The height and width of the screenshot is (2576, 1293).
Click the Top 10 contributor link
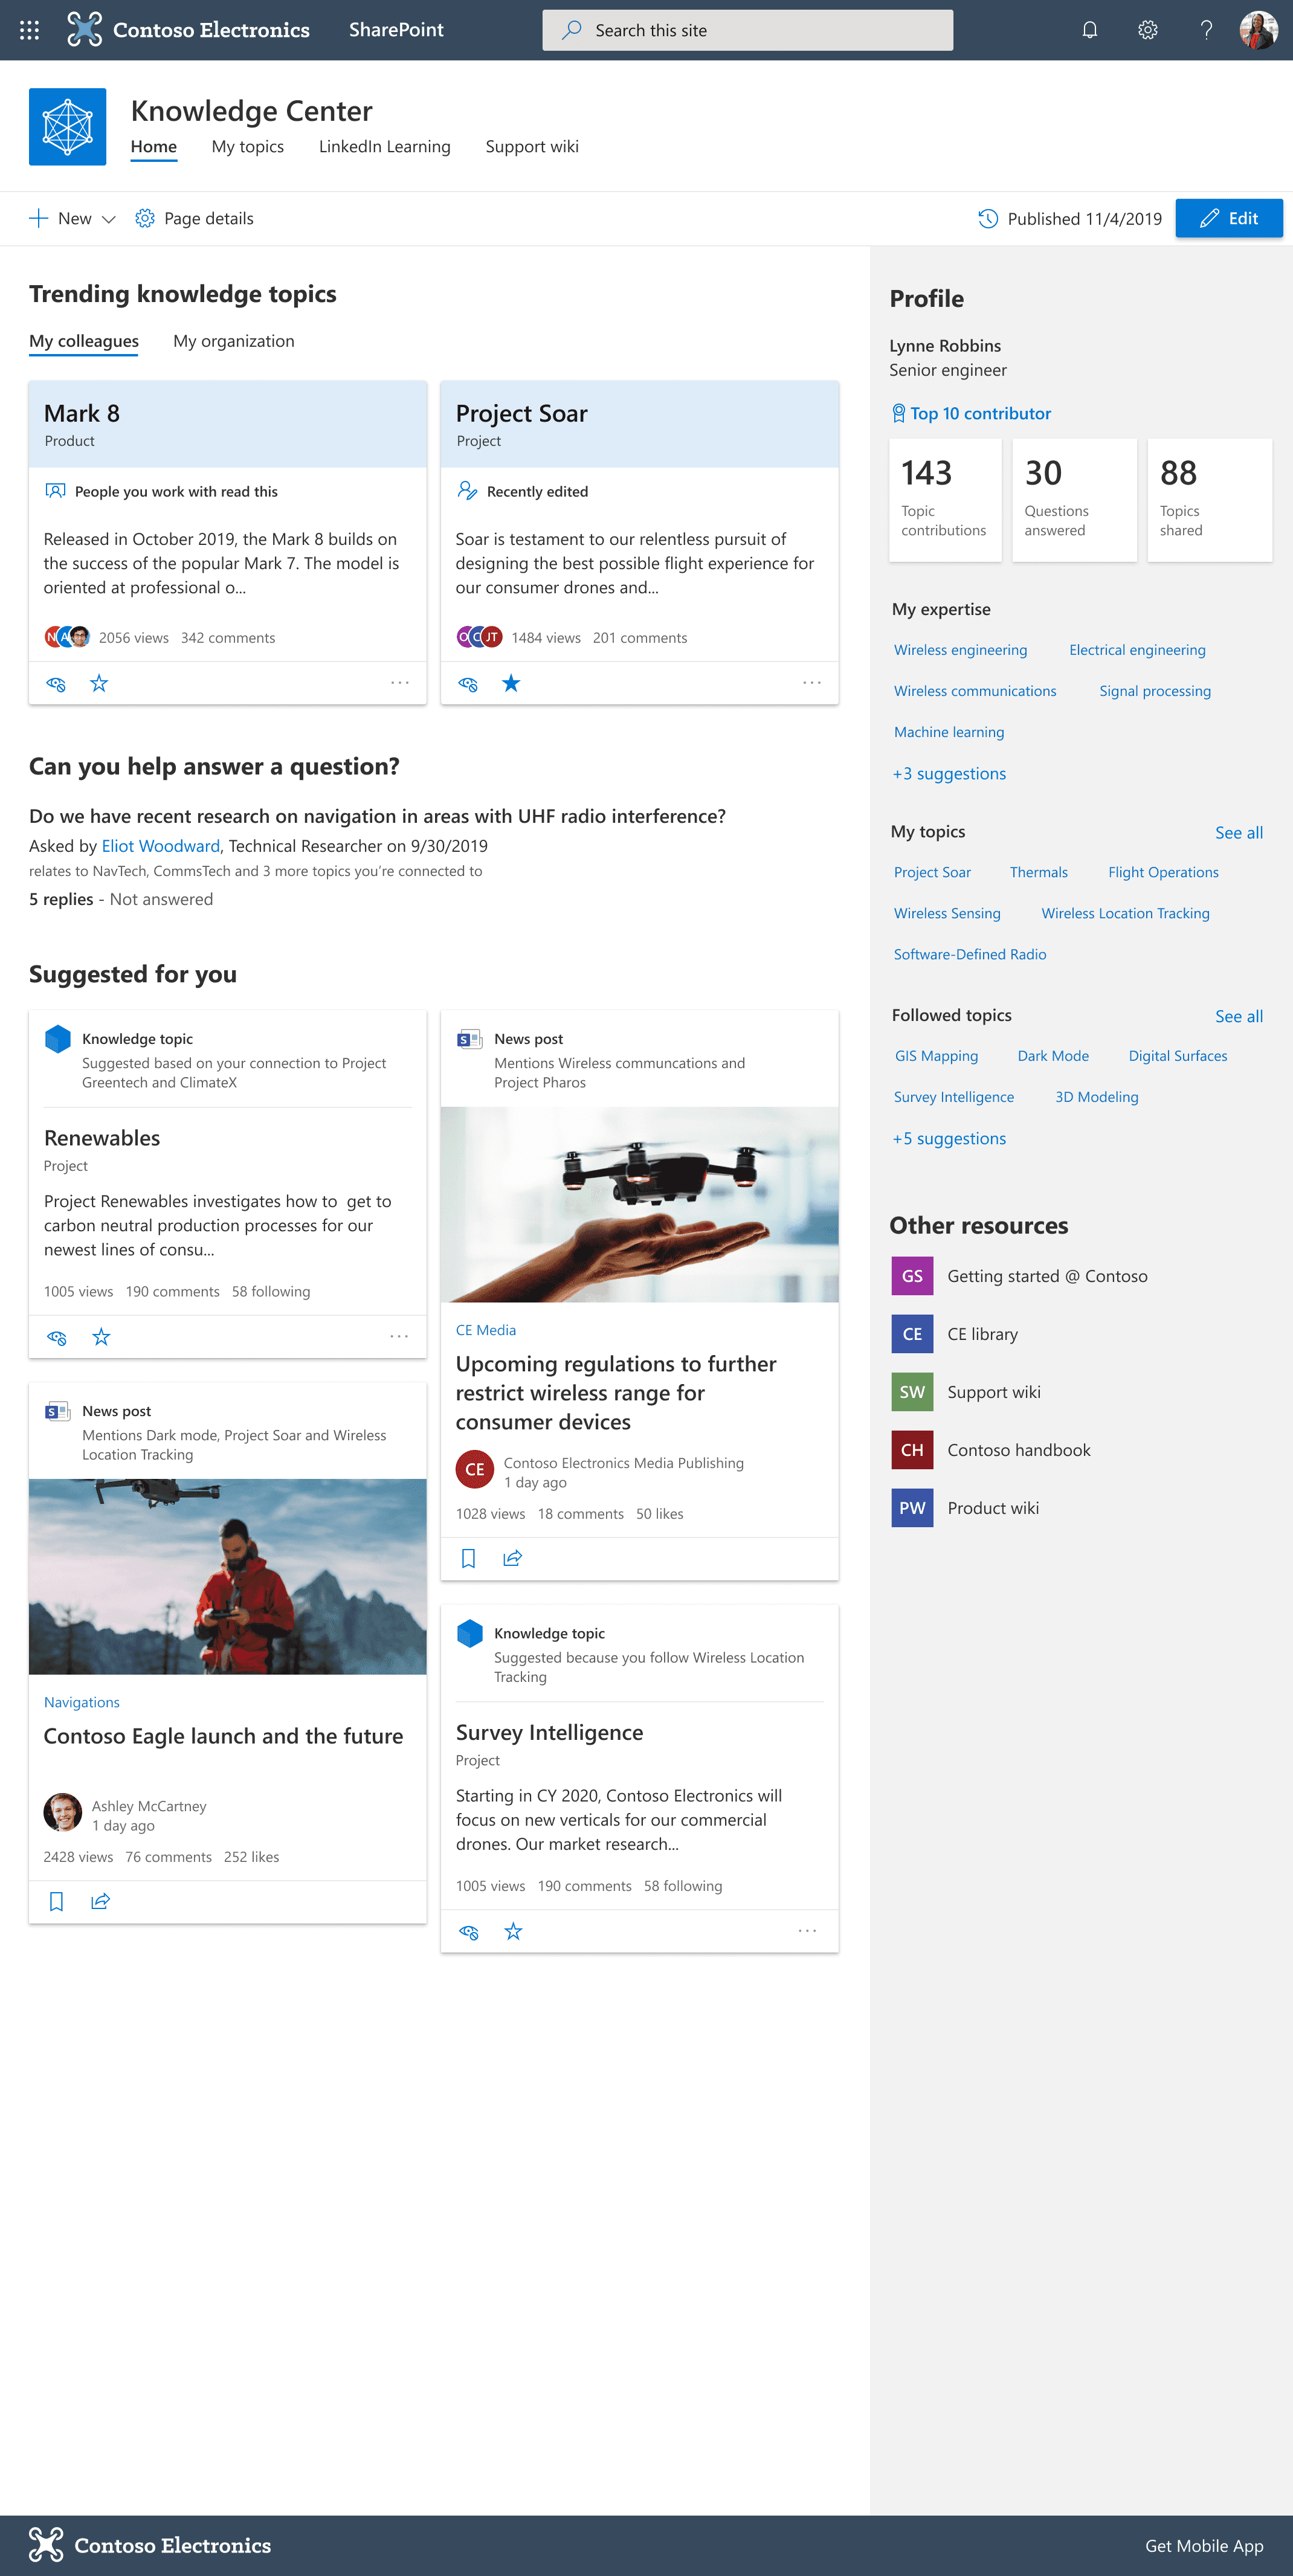click(970, 413)
